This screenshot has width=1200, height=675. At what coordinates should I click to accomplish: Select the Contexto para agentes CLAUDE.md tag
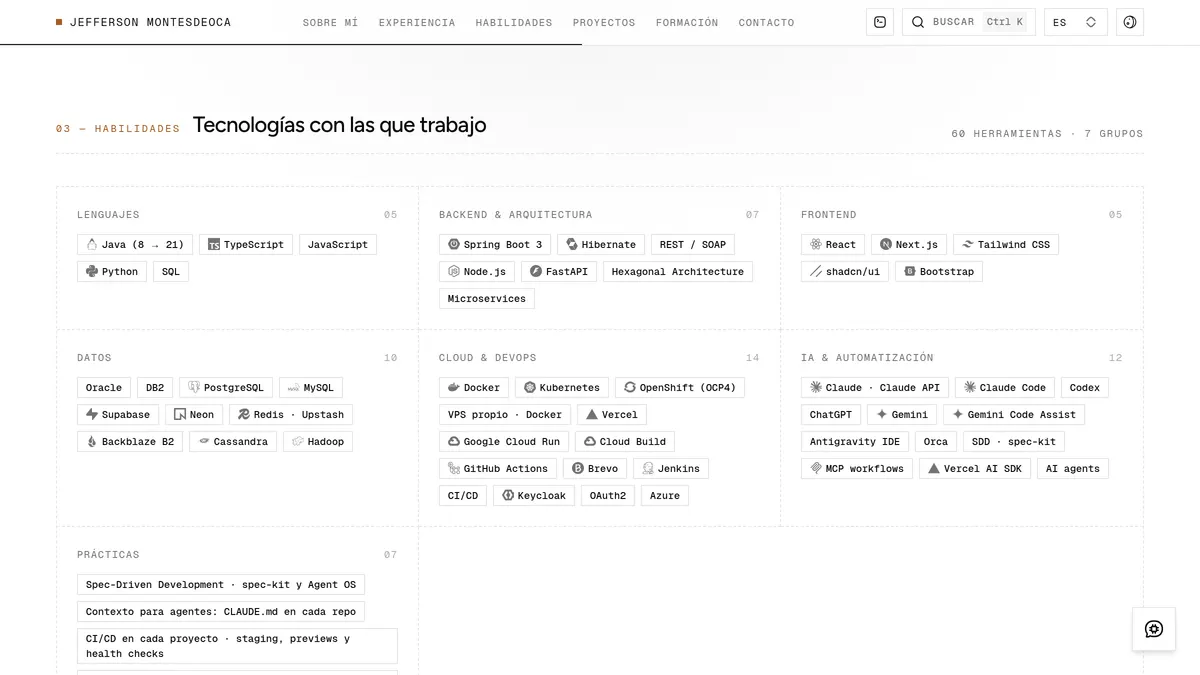tap(221, 611)
